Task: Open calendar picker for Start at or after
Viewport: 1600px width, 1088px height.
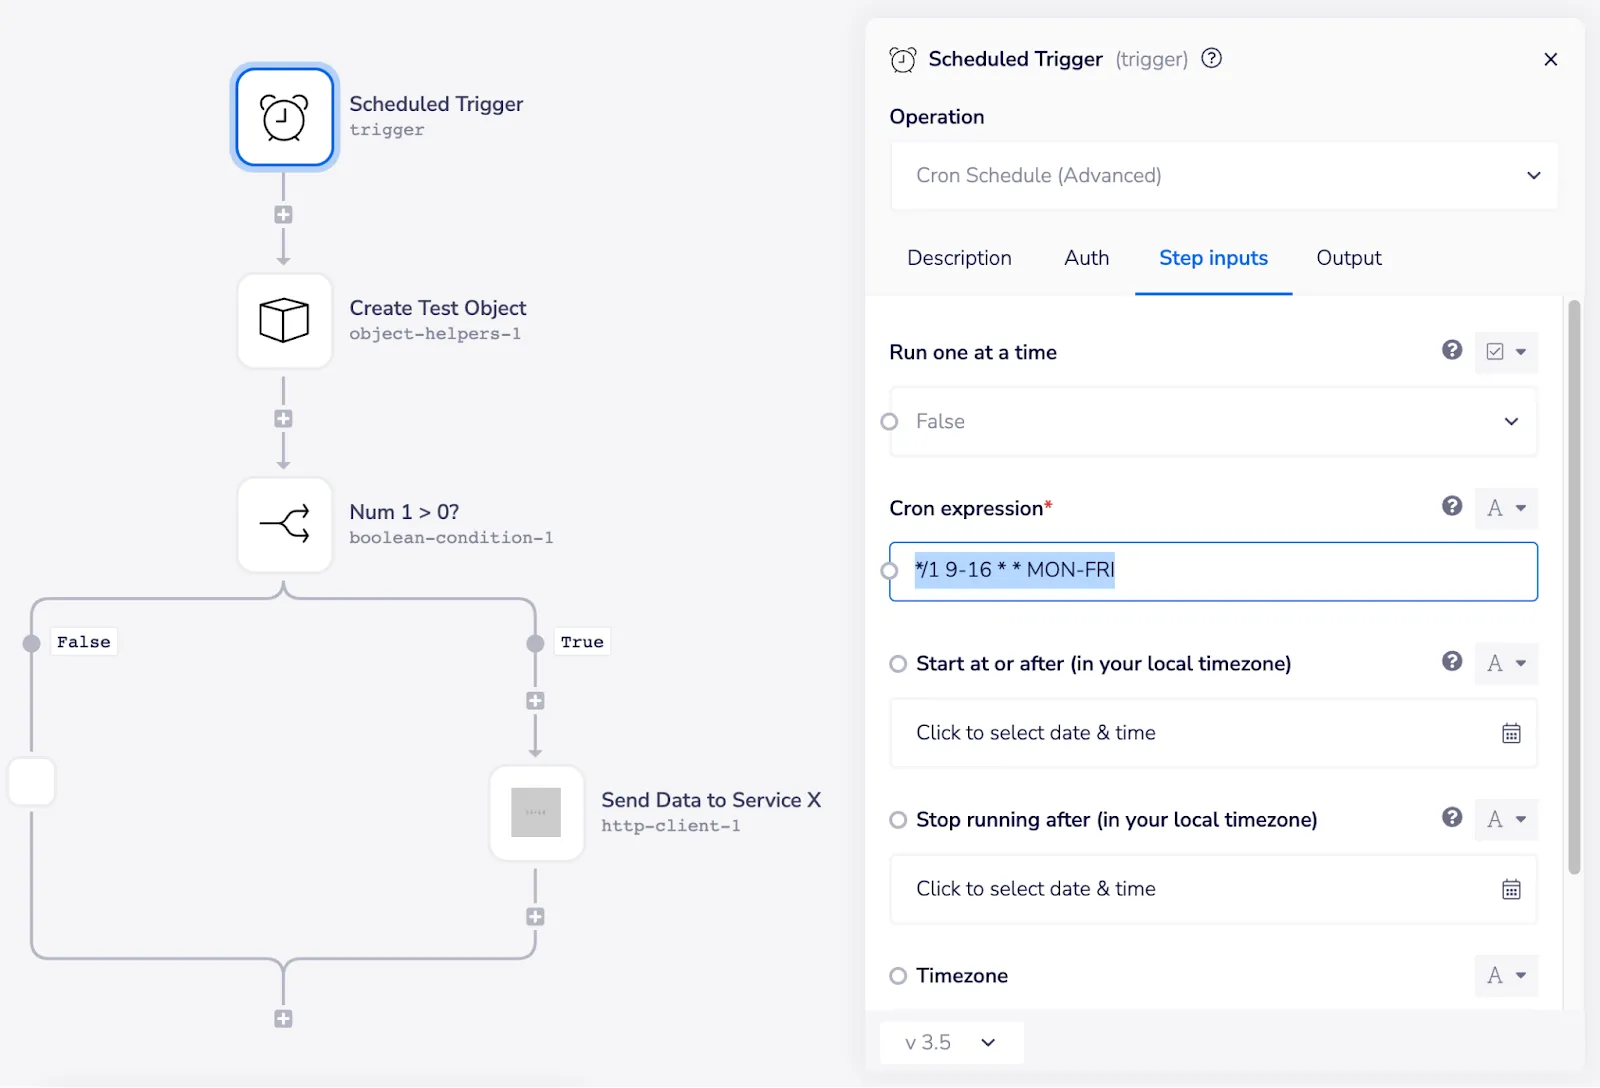Action: (1511, 734)
